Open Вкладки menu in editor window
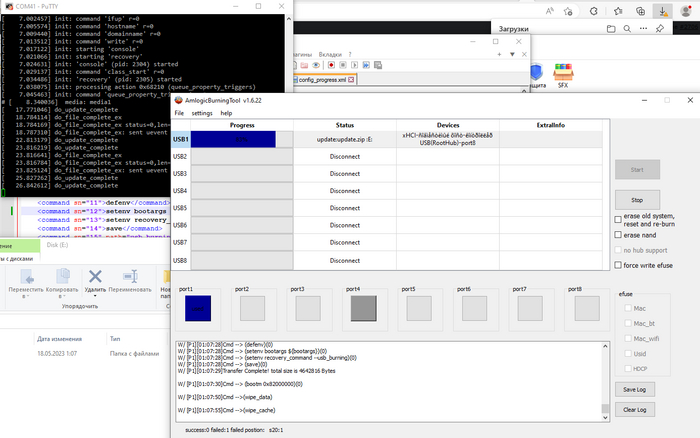Viewport: 700px width, 438px height. 330,54
